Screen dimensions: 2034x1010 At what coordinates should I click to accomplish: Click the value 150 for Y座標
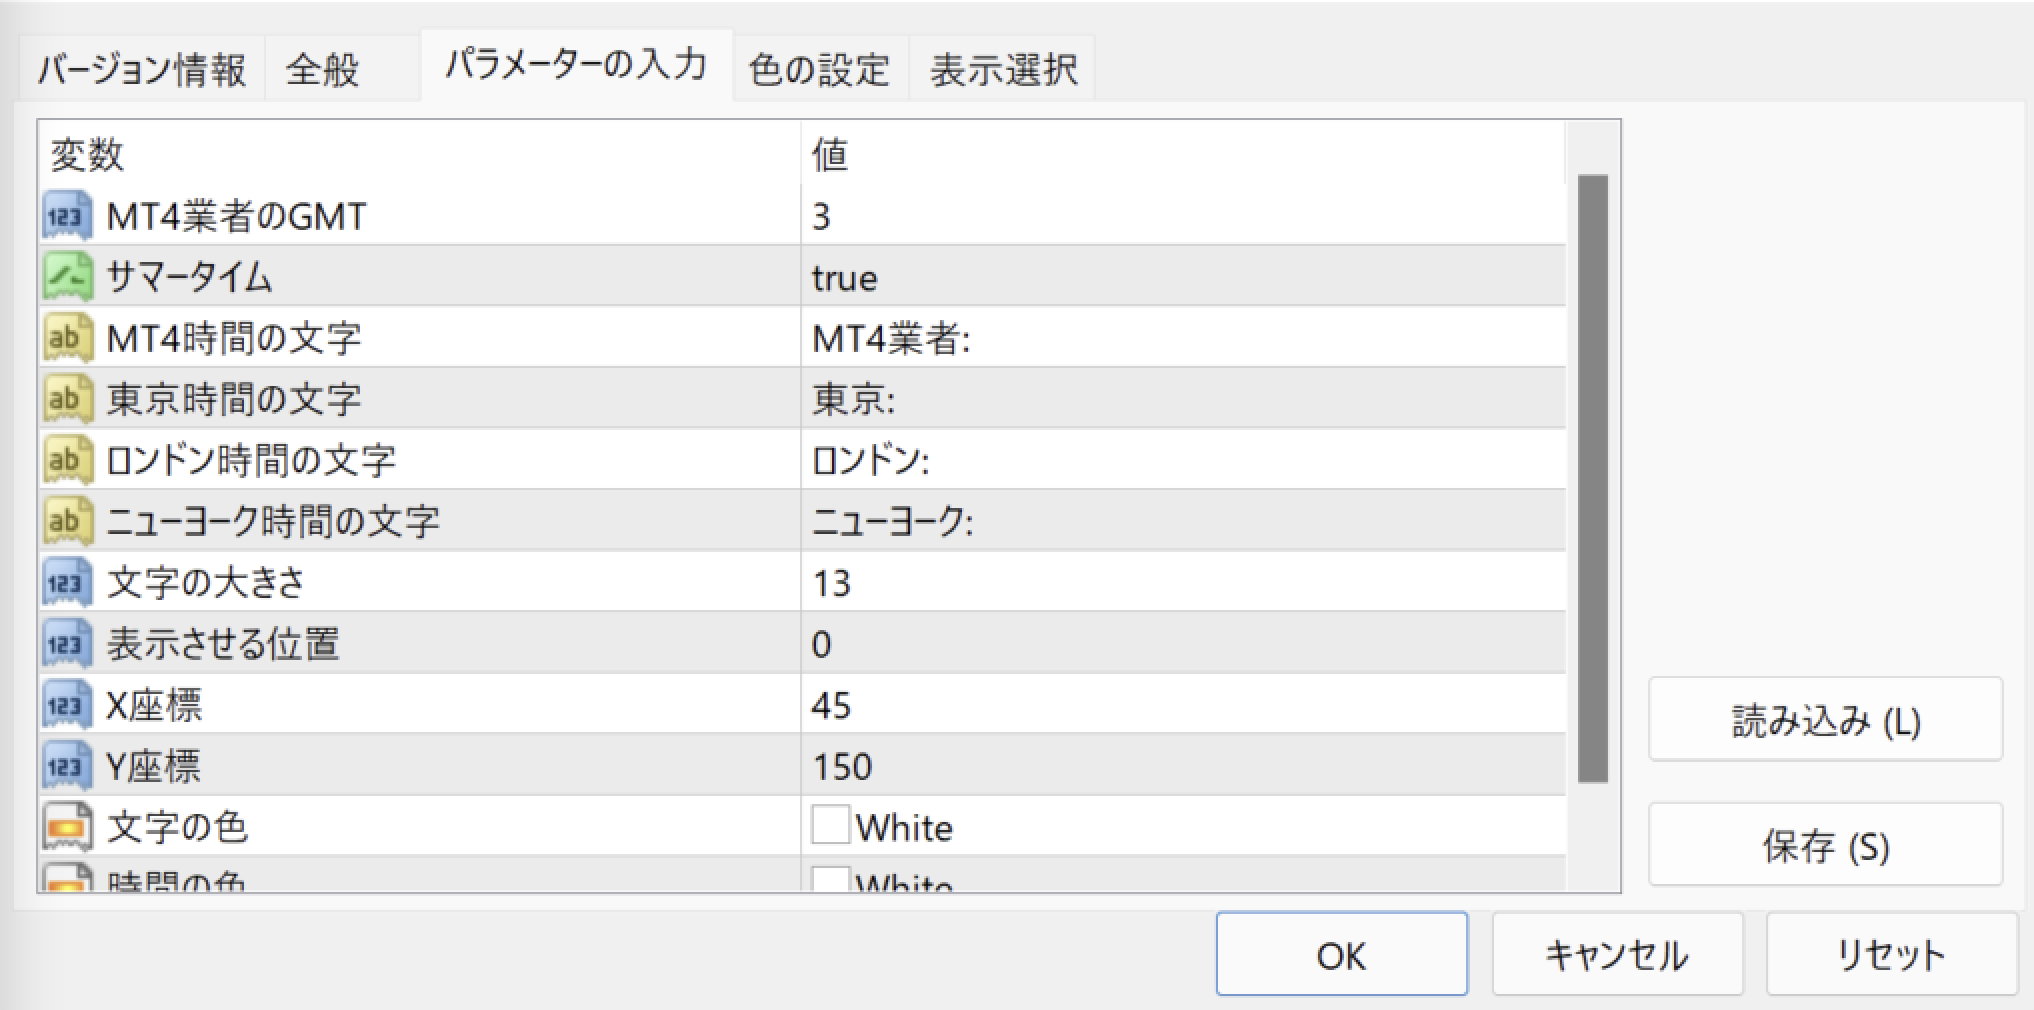tap(842, 767)
